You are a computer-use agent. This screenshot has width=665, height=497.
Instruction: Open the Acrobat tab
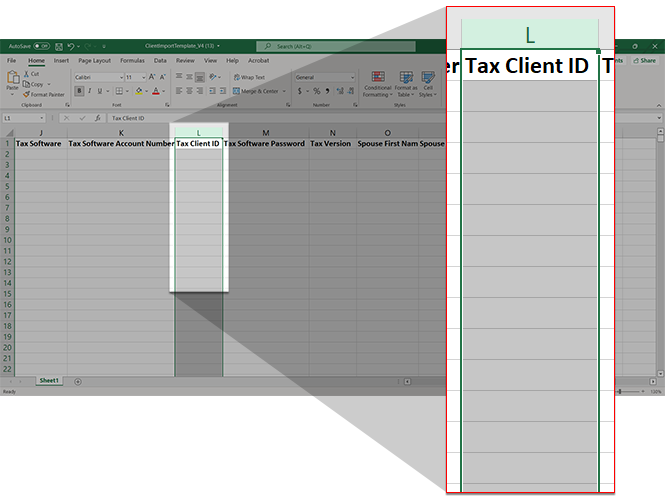coord(259,61)
